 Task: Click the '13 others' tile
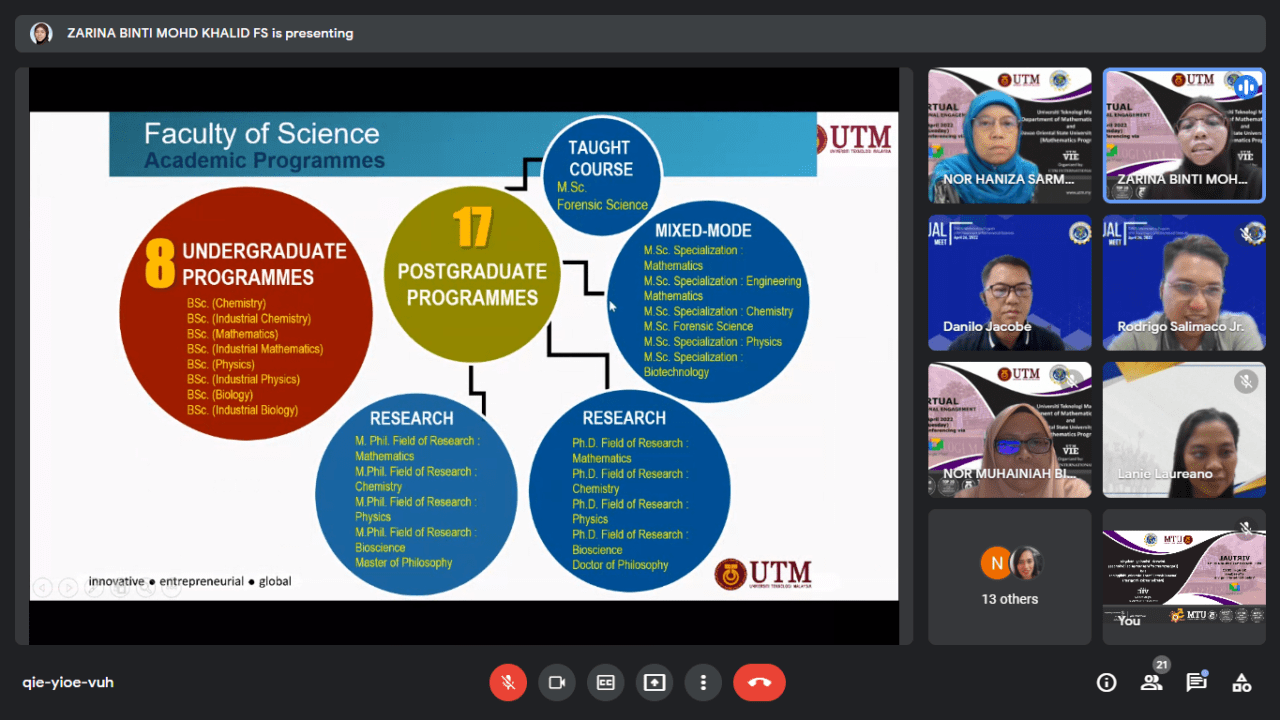[1009, 577]
